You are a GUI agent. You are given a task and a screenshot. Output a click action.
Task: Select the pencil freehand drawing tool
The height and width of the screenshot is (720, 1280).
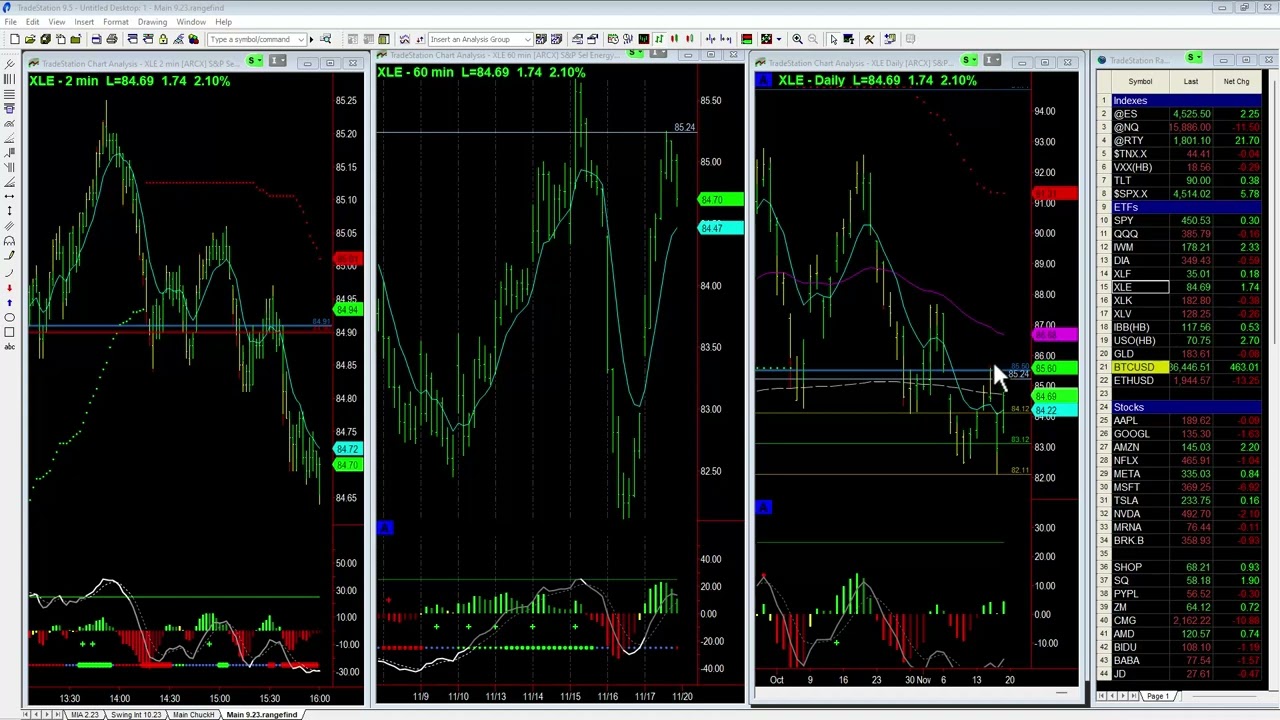coord(9,256)
